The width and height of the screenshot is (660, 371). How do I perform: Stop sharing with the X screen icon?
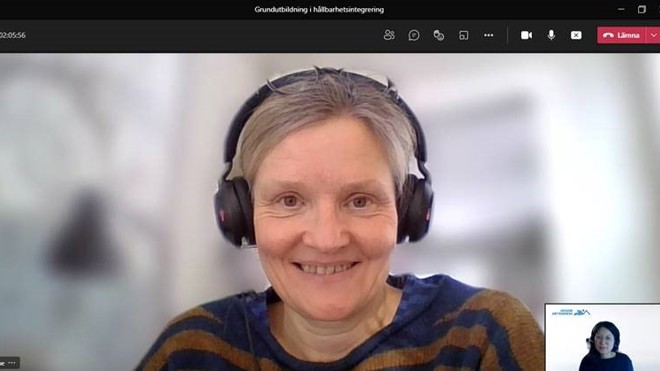click(576, 35)
